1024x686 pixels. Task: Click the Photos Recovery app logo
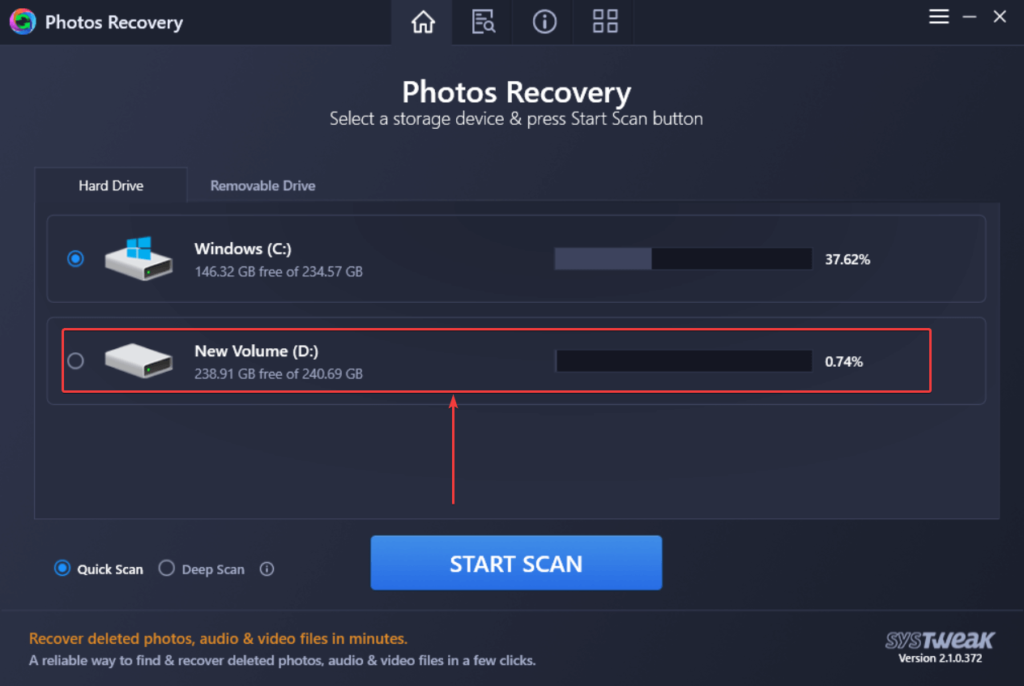click(x=23, y=22)
